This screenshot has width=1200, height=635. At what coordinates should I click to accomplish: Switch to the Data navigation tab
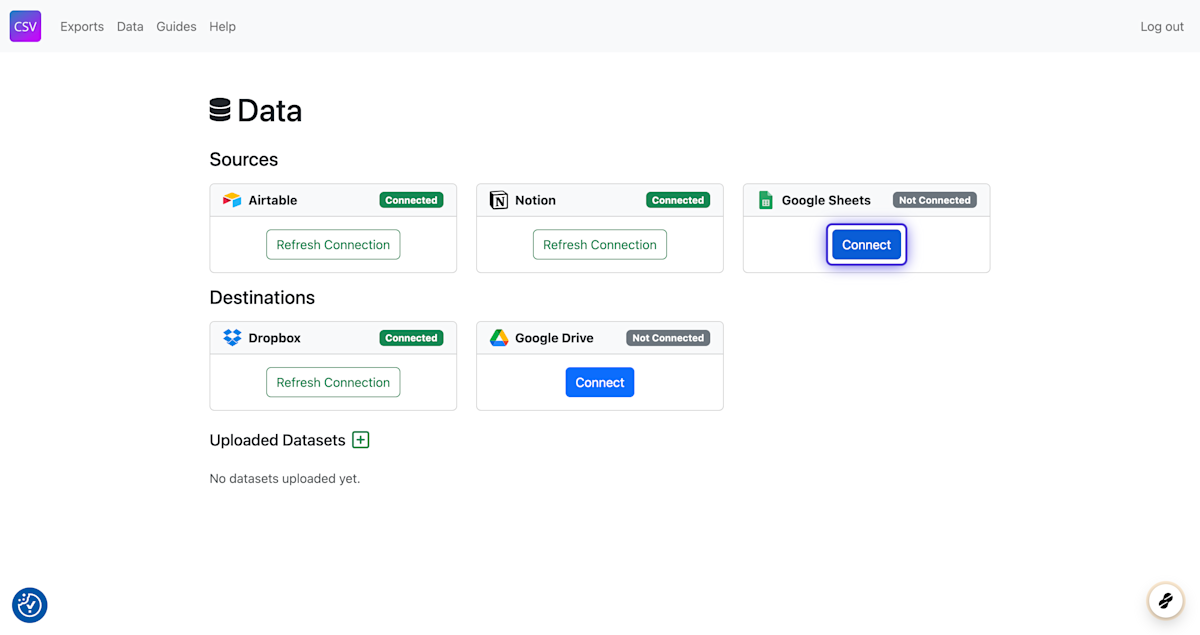(129, 26)
